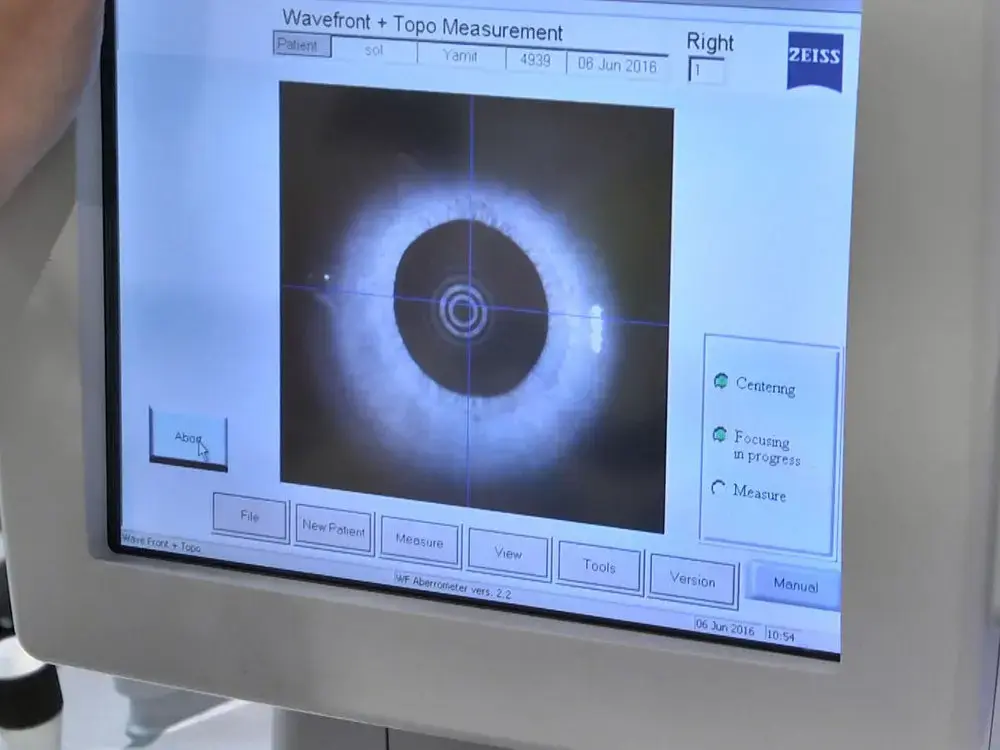Click 'WF Aberrometer vers. 2.2' text
Viewport: 1000px width, 750px height.
coord(453,586)
